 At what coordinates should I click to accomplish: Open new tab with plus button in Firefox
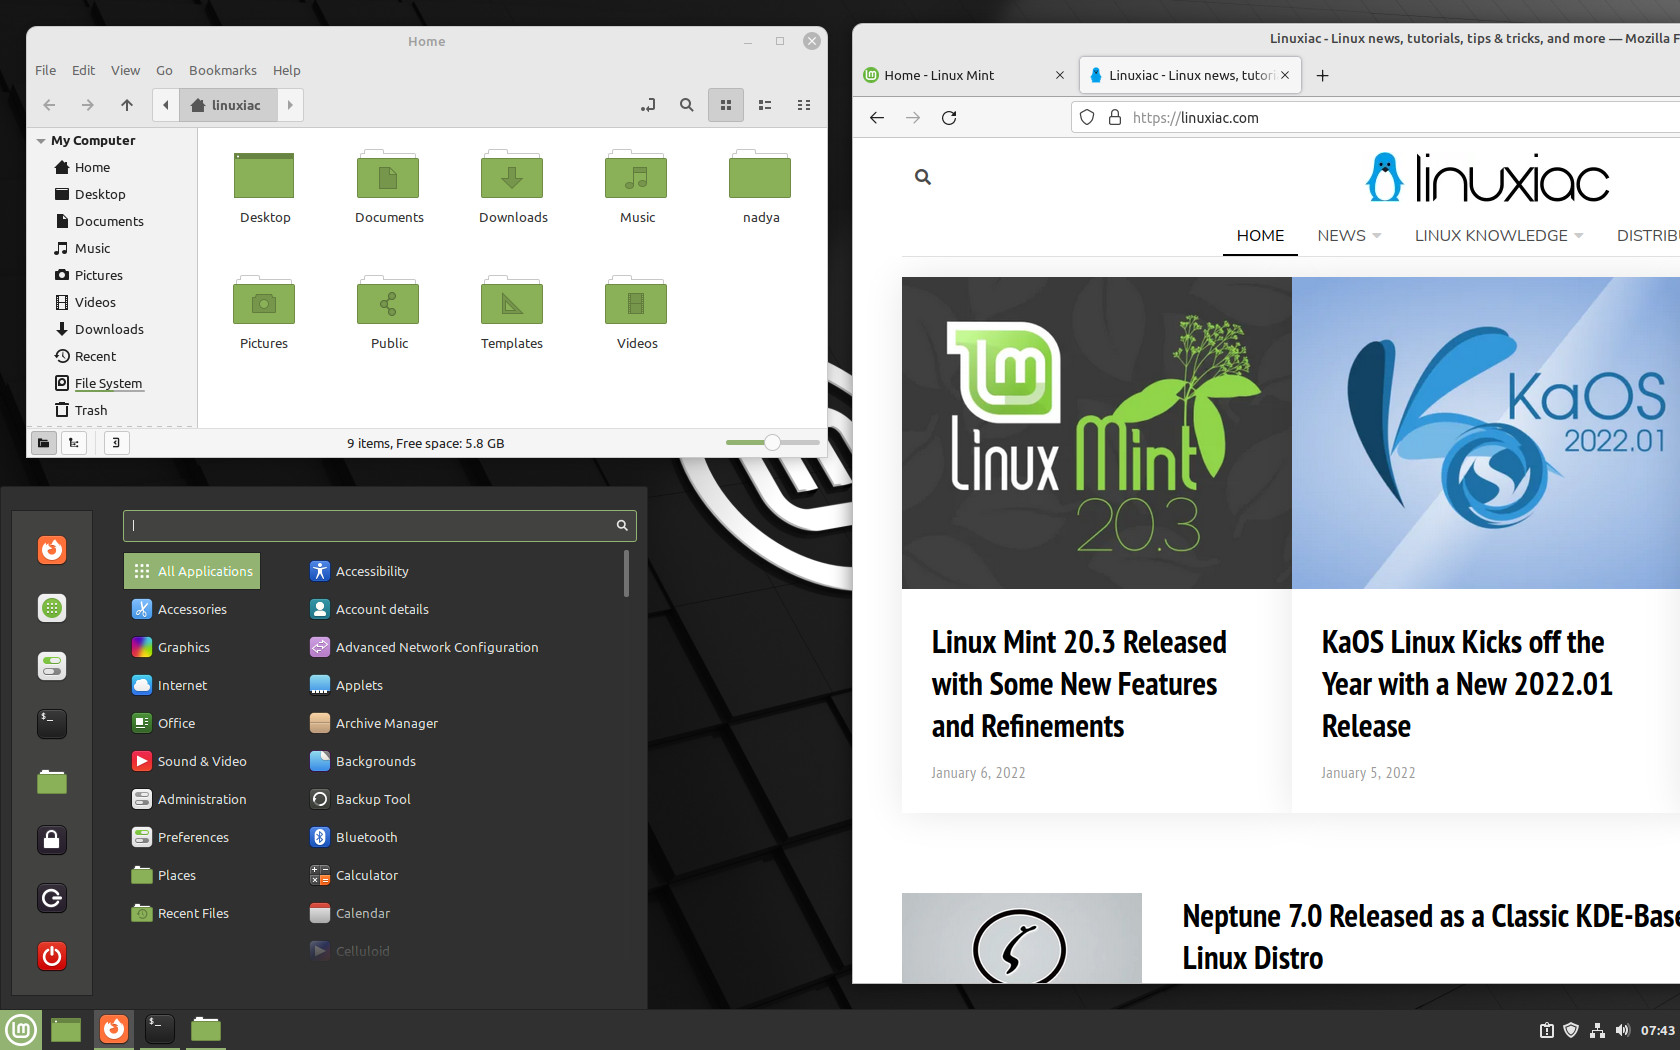tap(1322, 76)
